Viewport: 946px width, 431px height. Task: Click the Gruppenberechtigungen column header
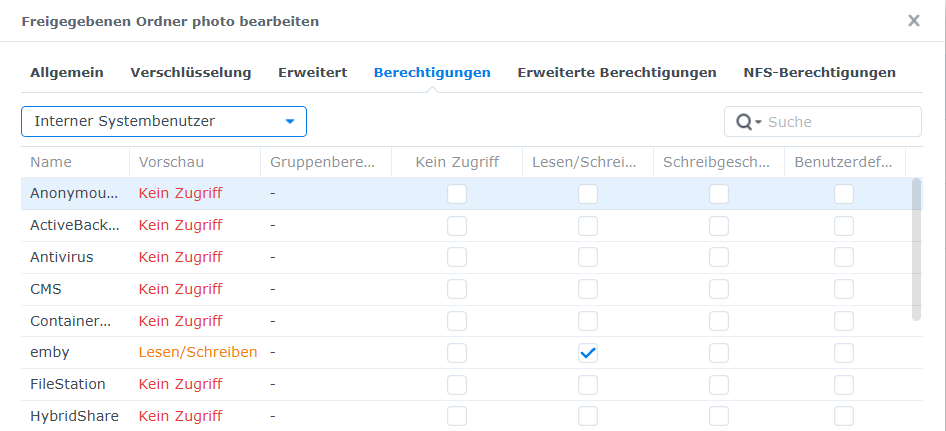pos(322,162)
